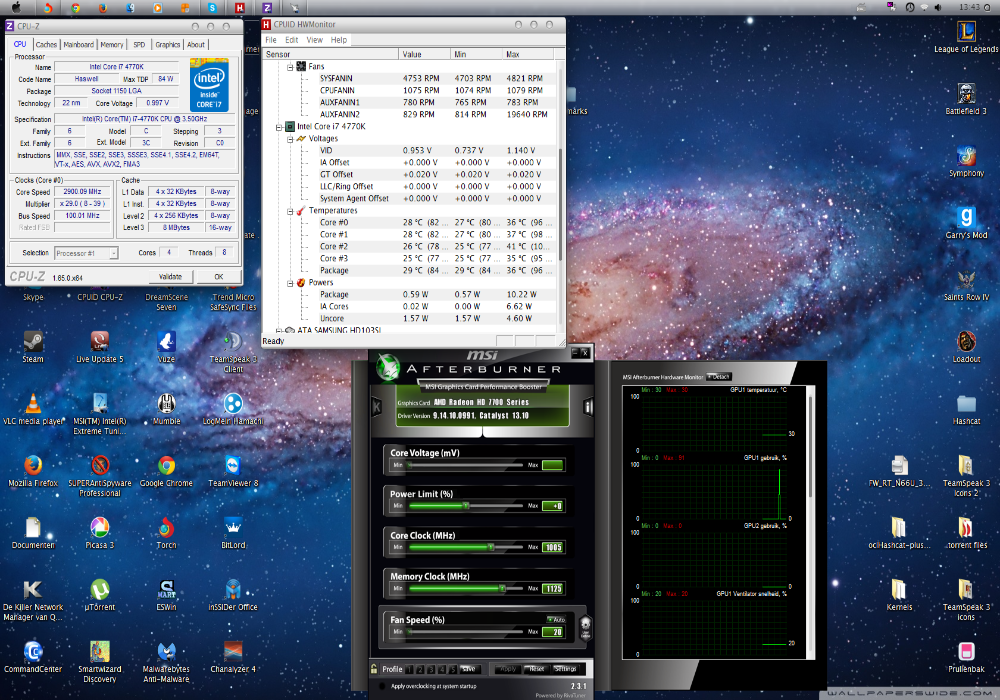Open the About tab in CPU-Z
Image resolution: width=1000 pixels, height=700 pixels.
click(196, 45)
